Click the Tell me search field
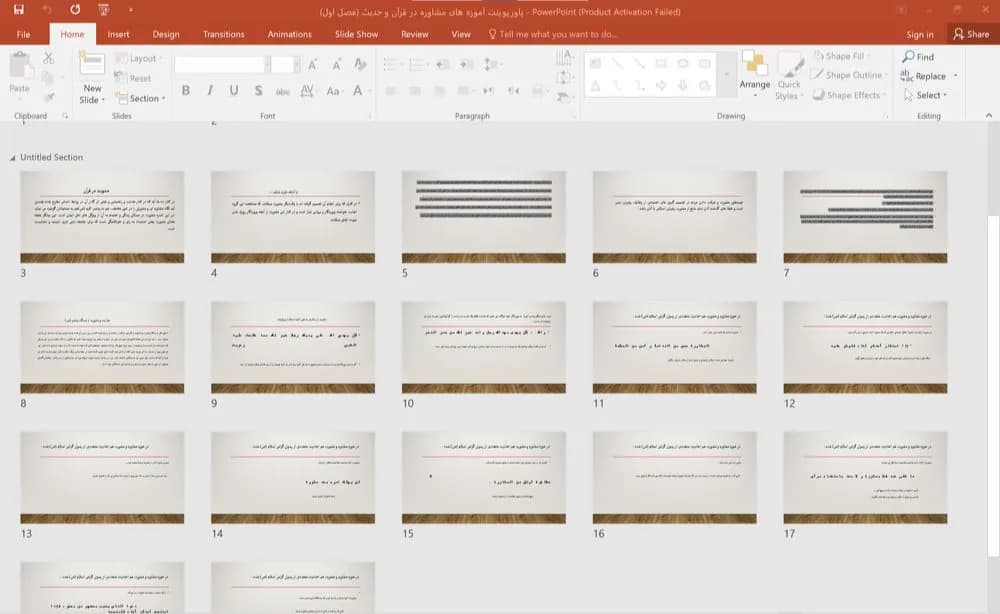The height and width of the screenshot is (614, 1000). tap(552, 34)
